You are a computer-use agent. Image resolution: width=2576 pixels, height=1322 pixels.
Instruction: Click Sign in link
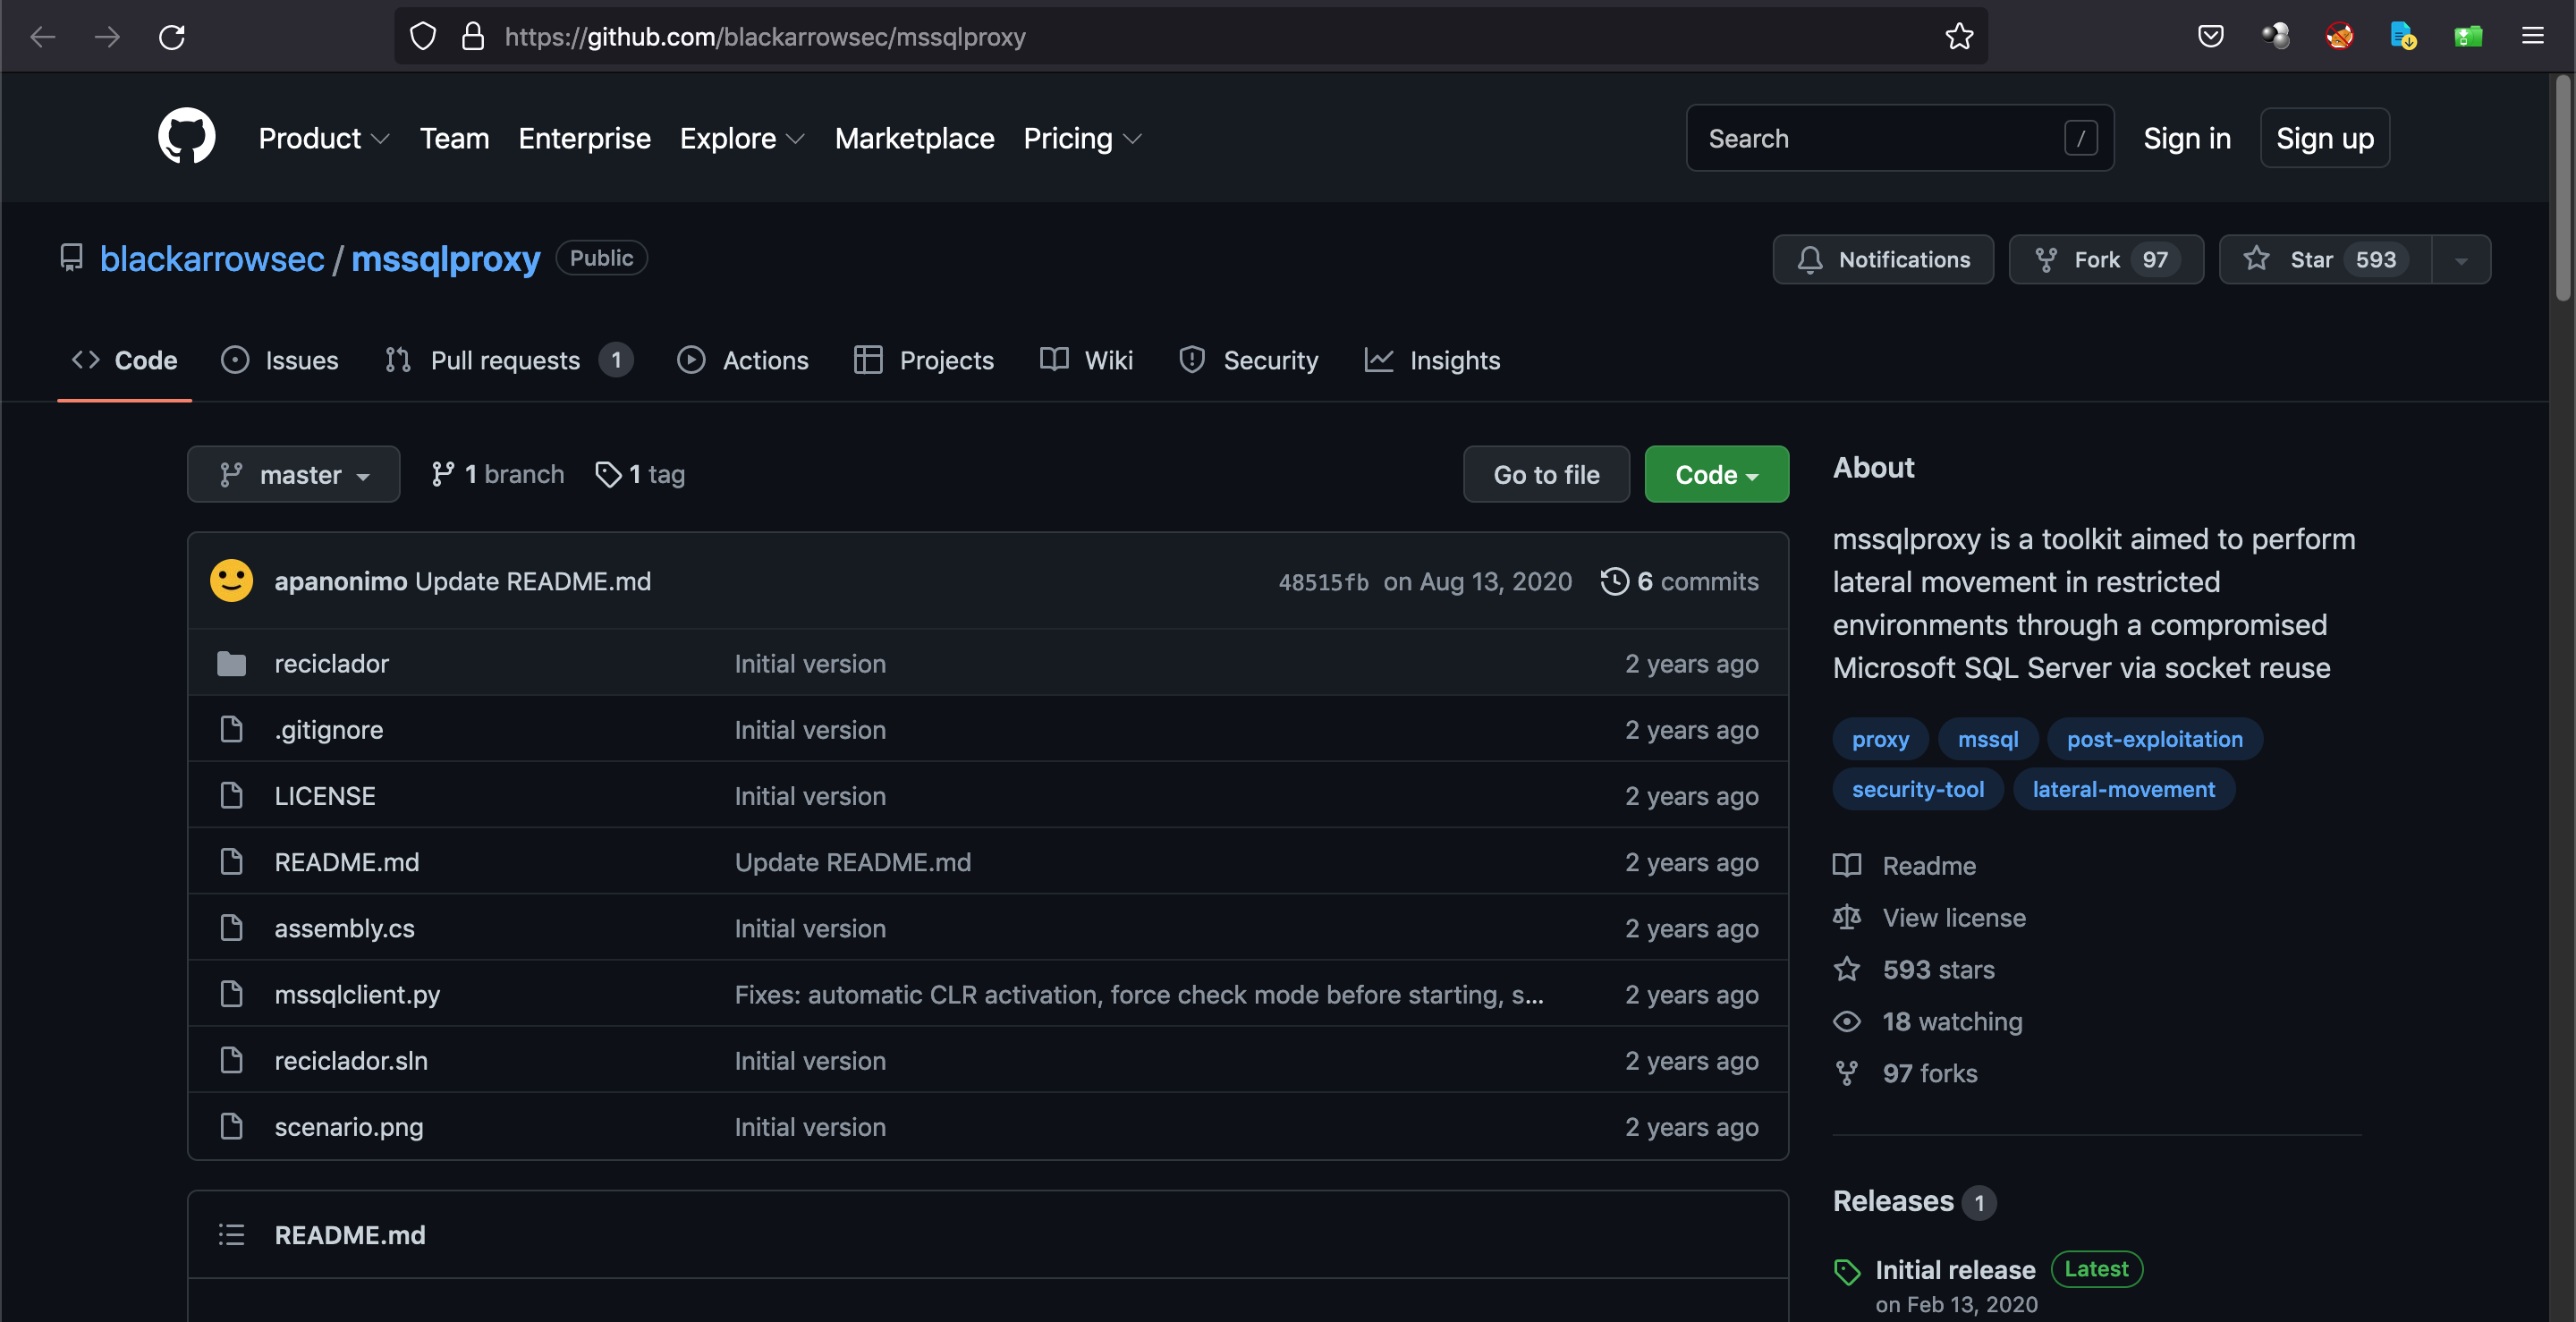[x=2187, y=138]
